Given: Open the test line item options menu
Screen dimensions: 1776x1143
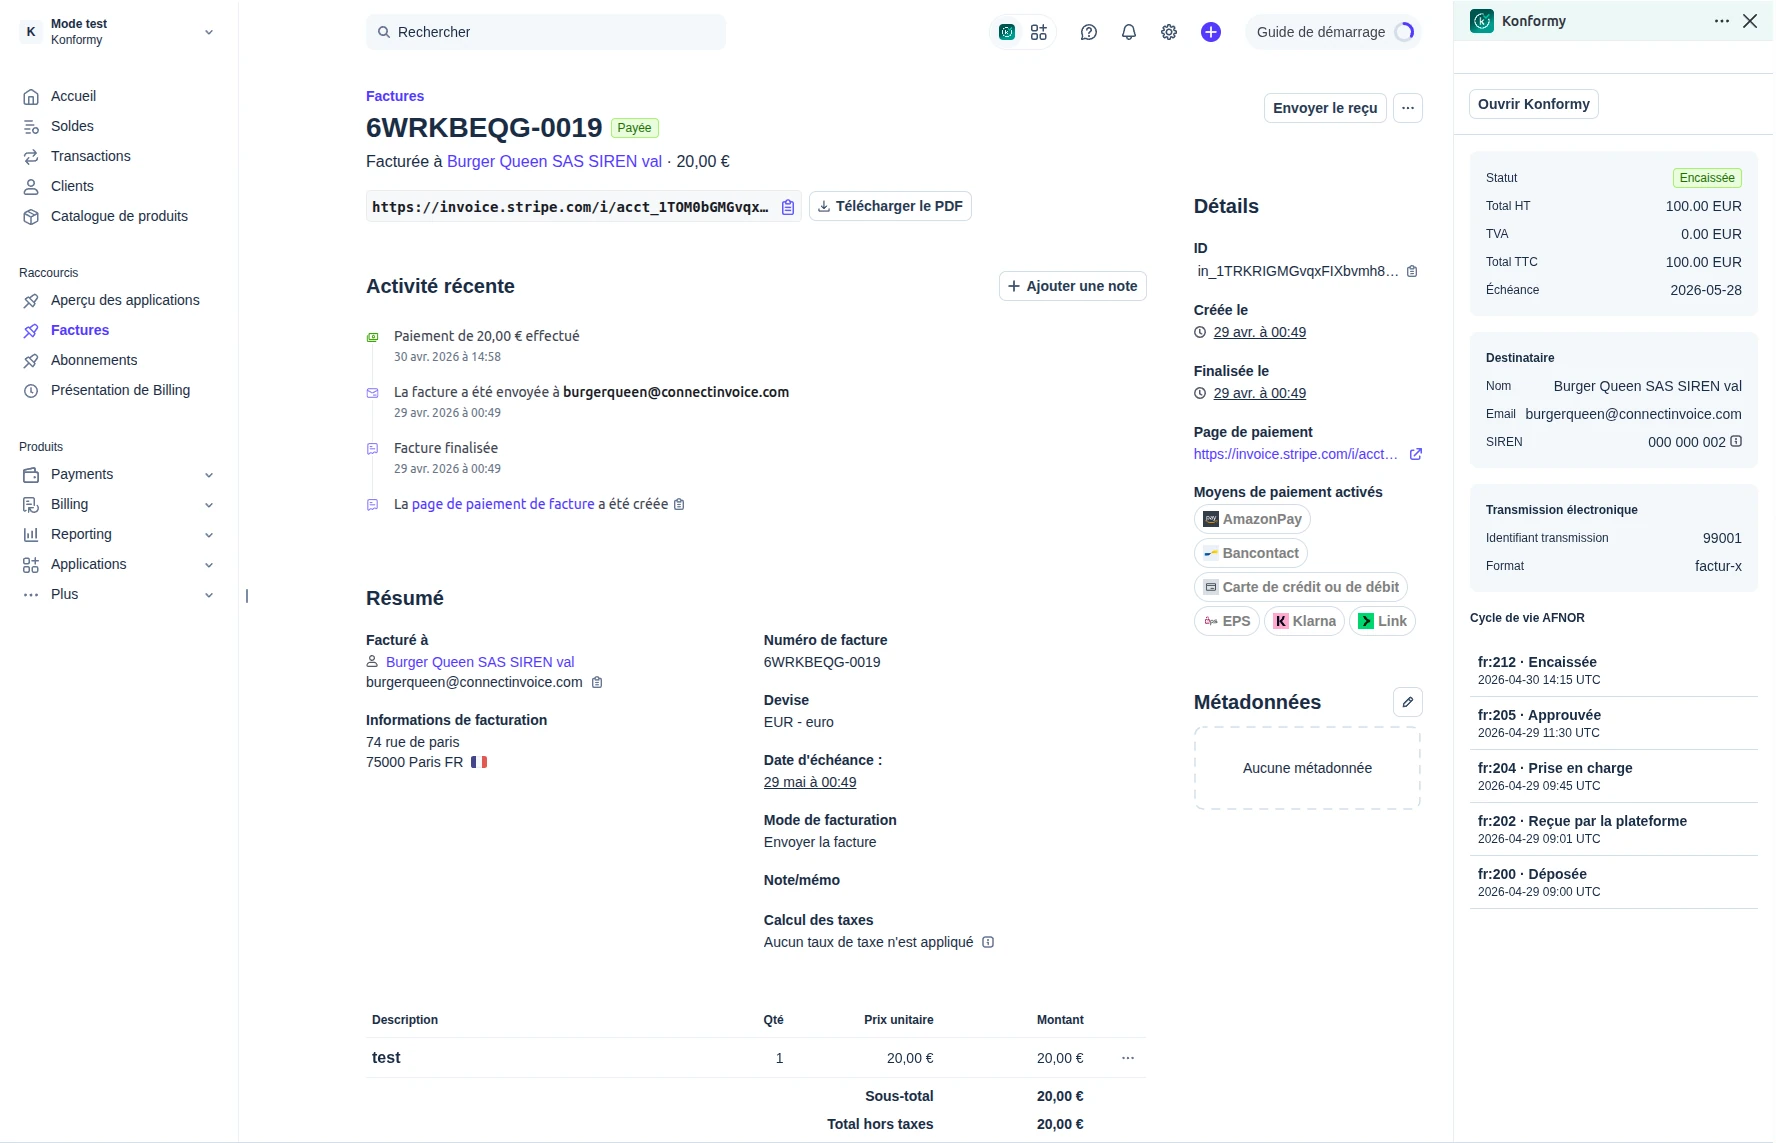Looking at the screenshot, I should point(1128,1058).
